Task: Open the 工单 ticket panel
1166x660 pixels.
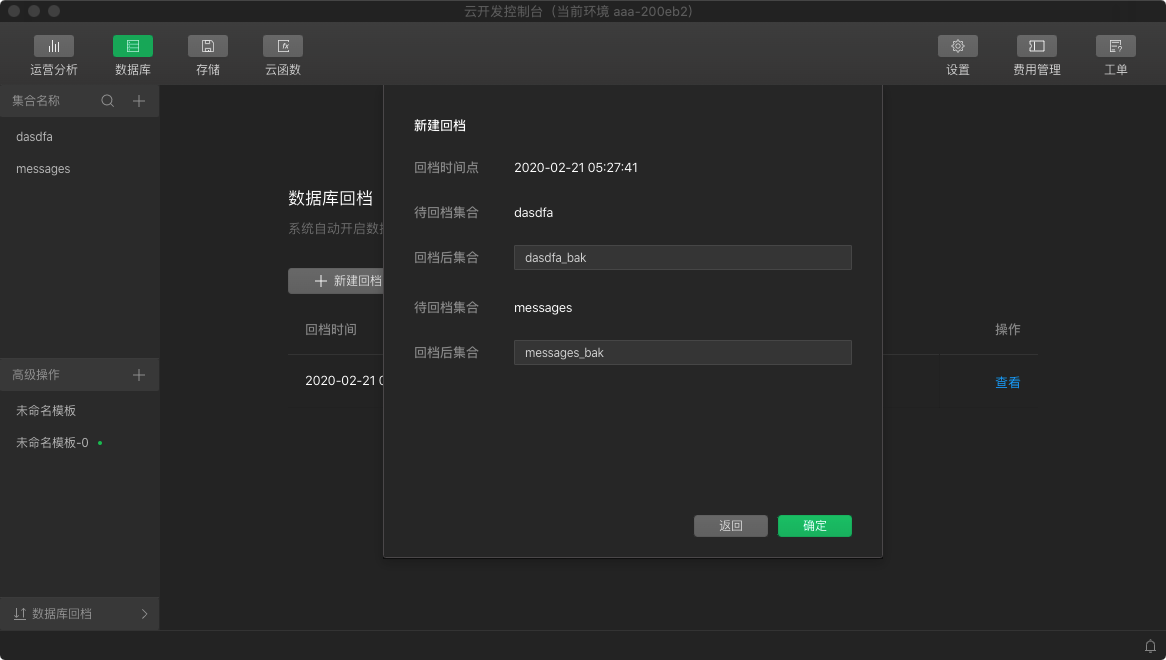Action: pos(1115,55)
